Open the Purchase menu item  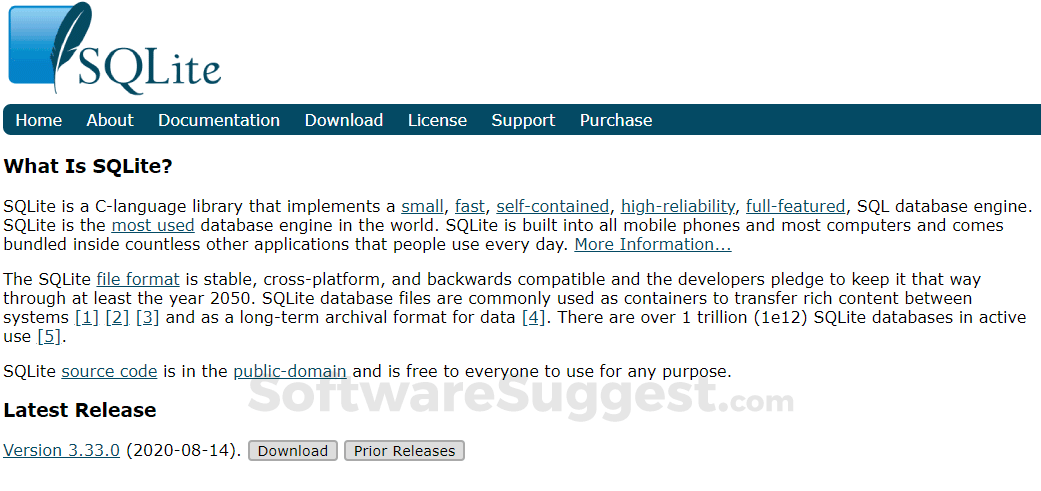pos(616,120)
